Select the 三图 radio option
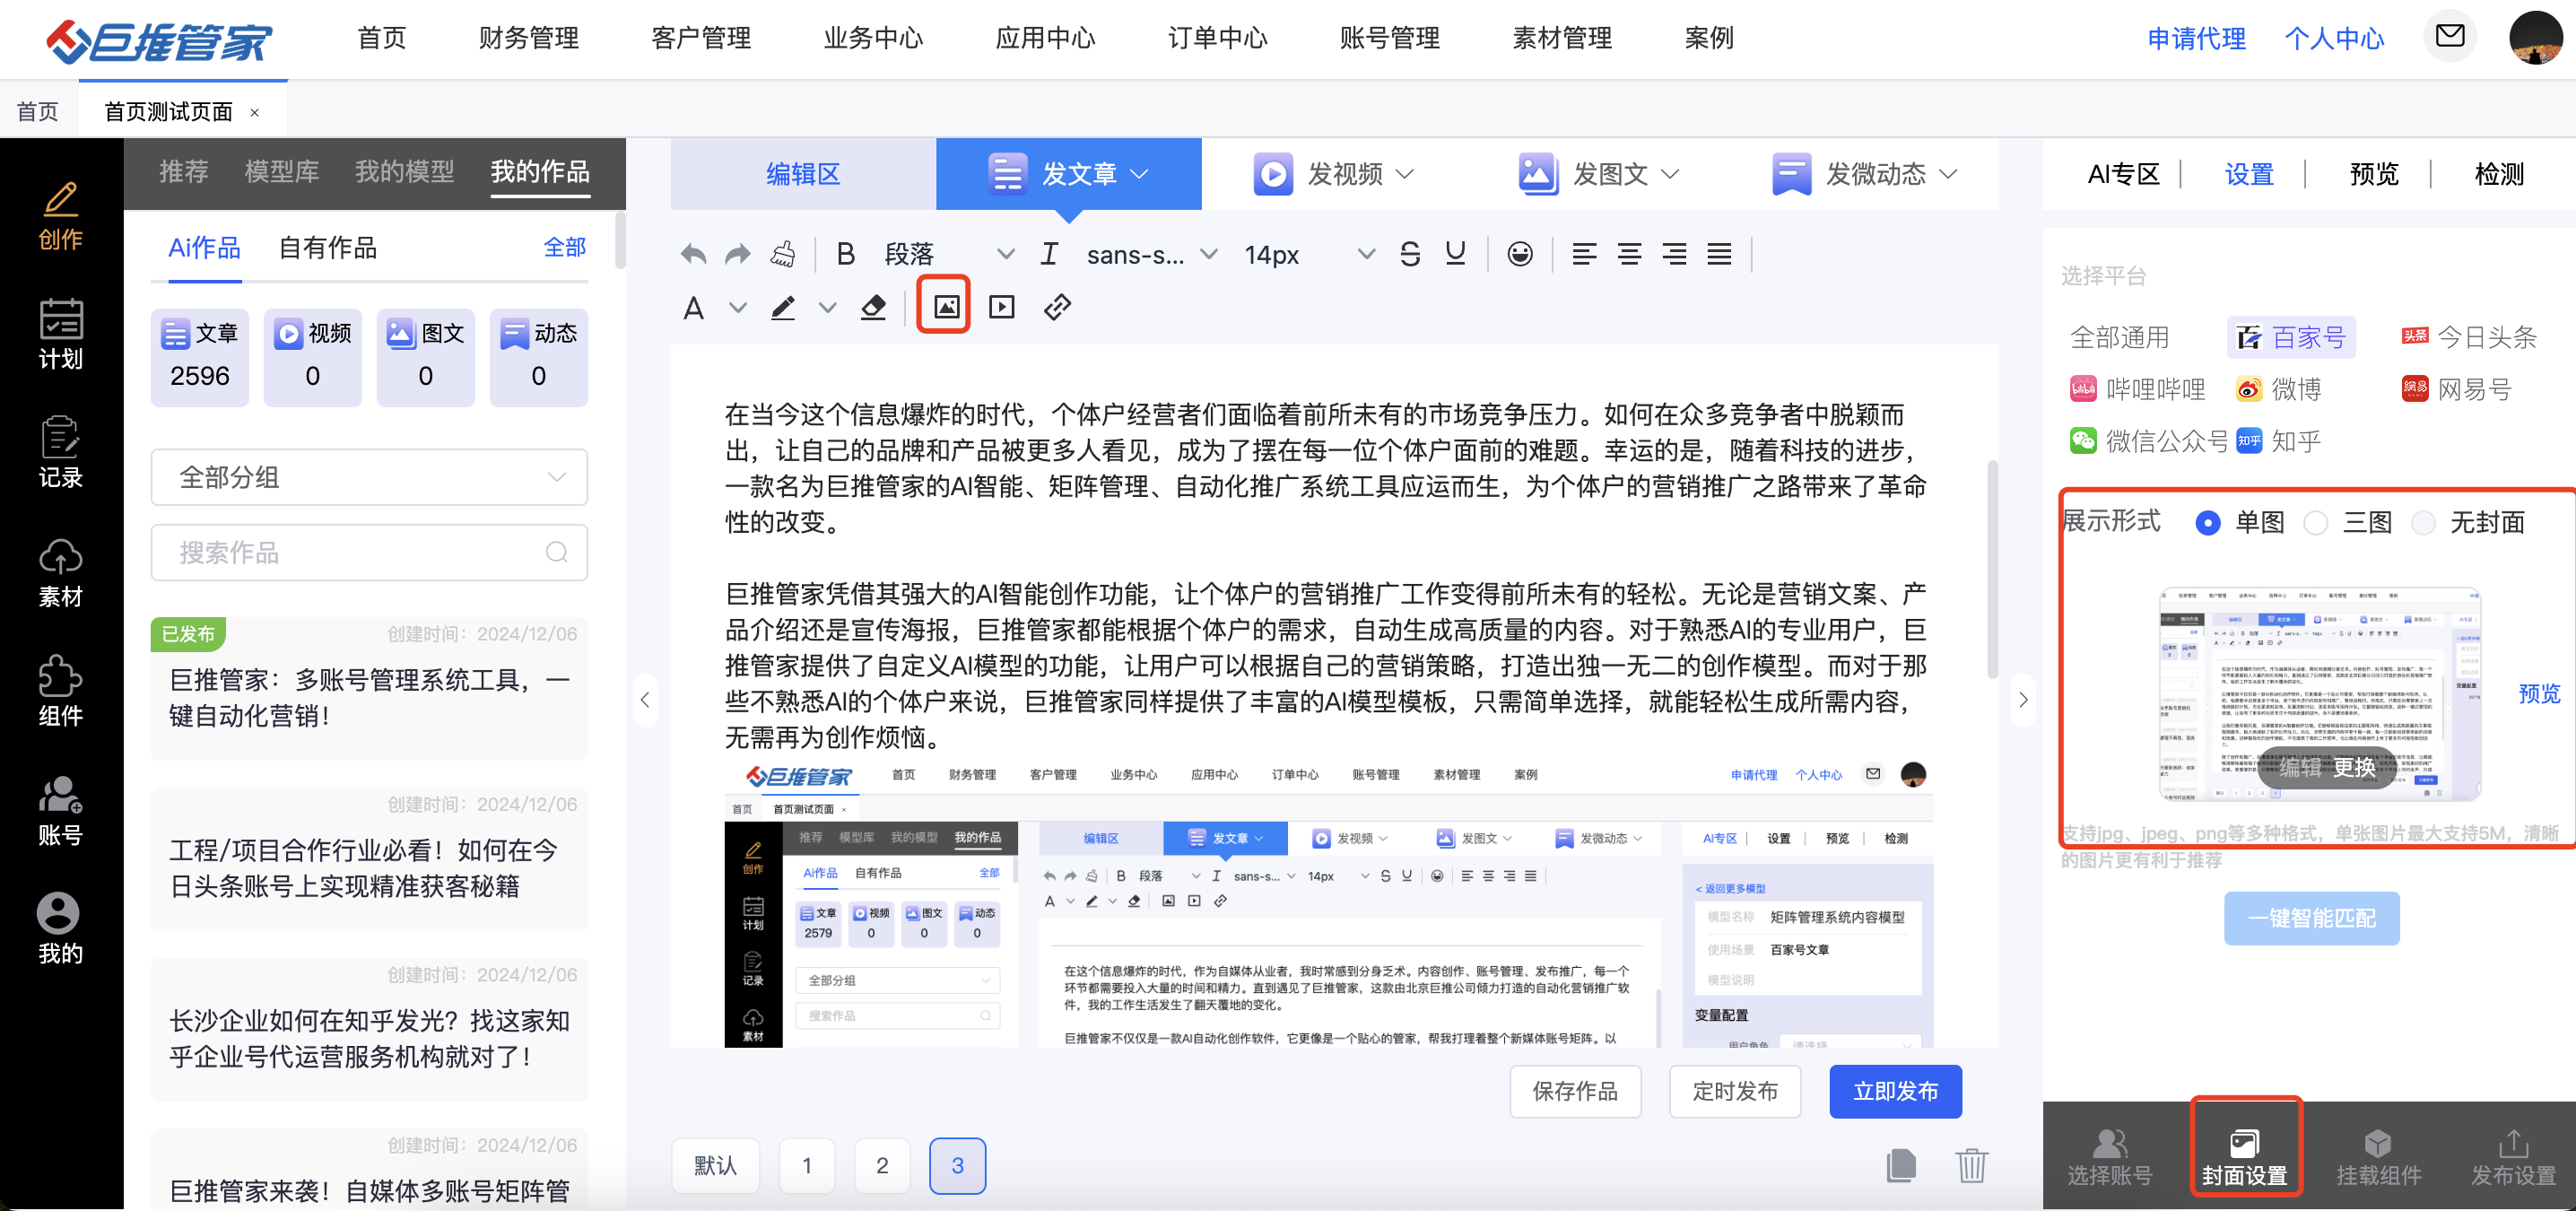This screenshot has width=2576, height=1211. pyautogui.click(x=2315, y=522)
